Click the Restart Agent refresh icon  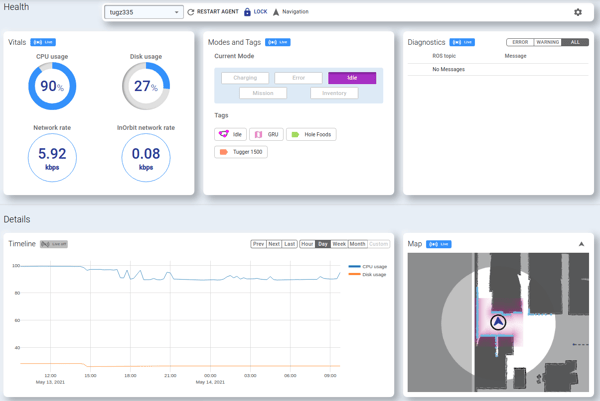tap(191, 12)
